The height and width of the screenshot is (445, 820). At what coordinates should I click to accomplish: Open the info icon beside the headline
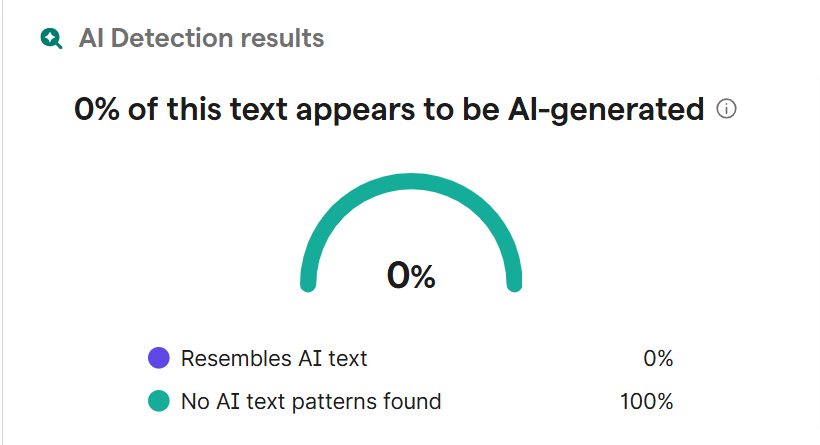[727, 109]
